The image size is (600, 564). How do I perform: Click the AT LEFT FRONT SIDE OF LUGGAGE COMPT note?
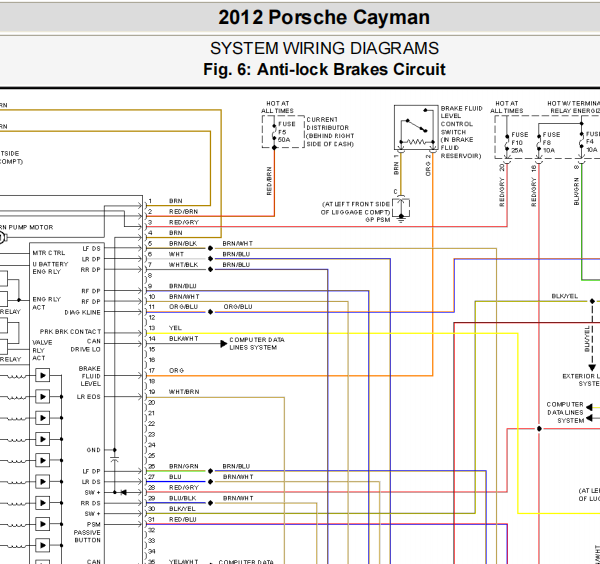355,208
